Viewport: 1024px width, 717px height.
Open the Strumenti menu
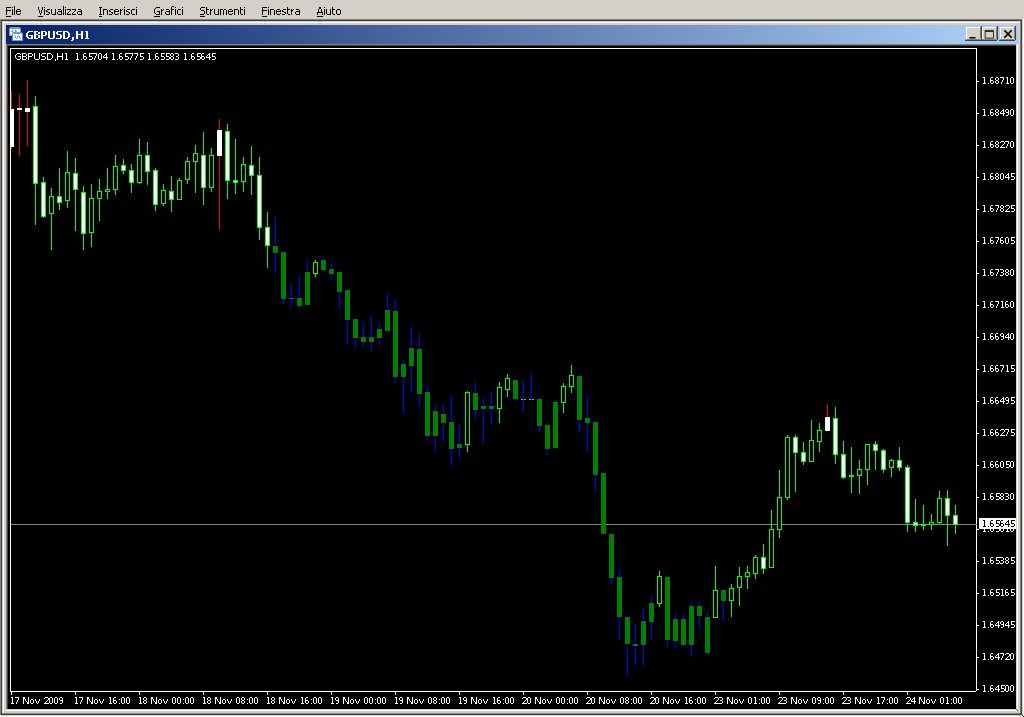(222, 11)
